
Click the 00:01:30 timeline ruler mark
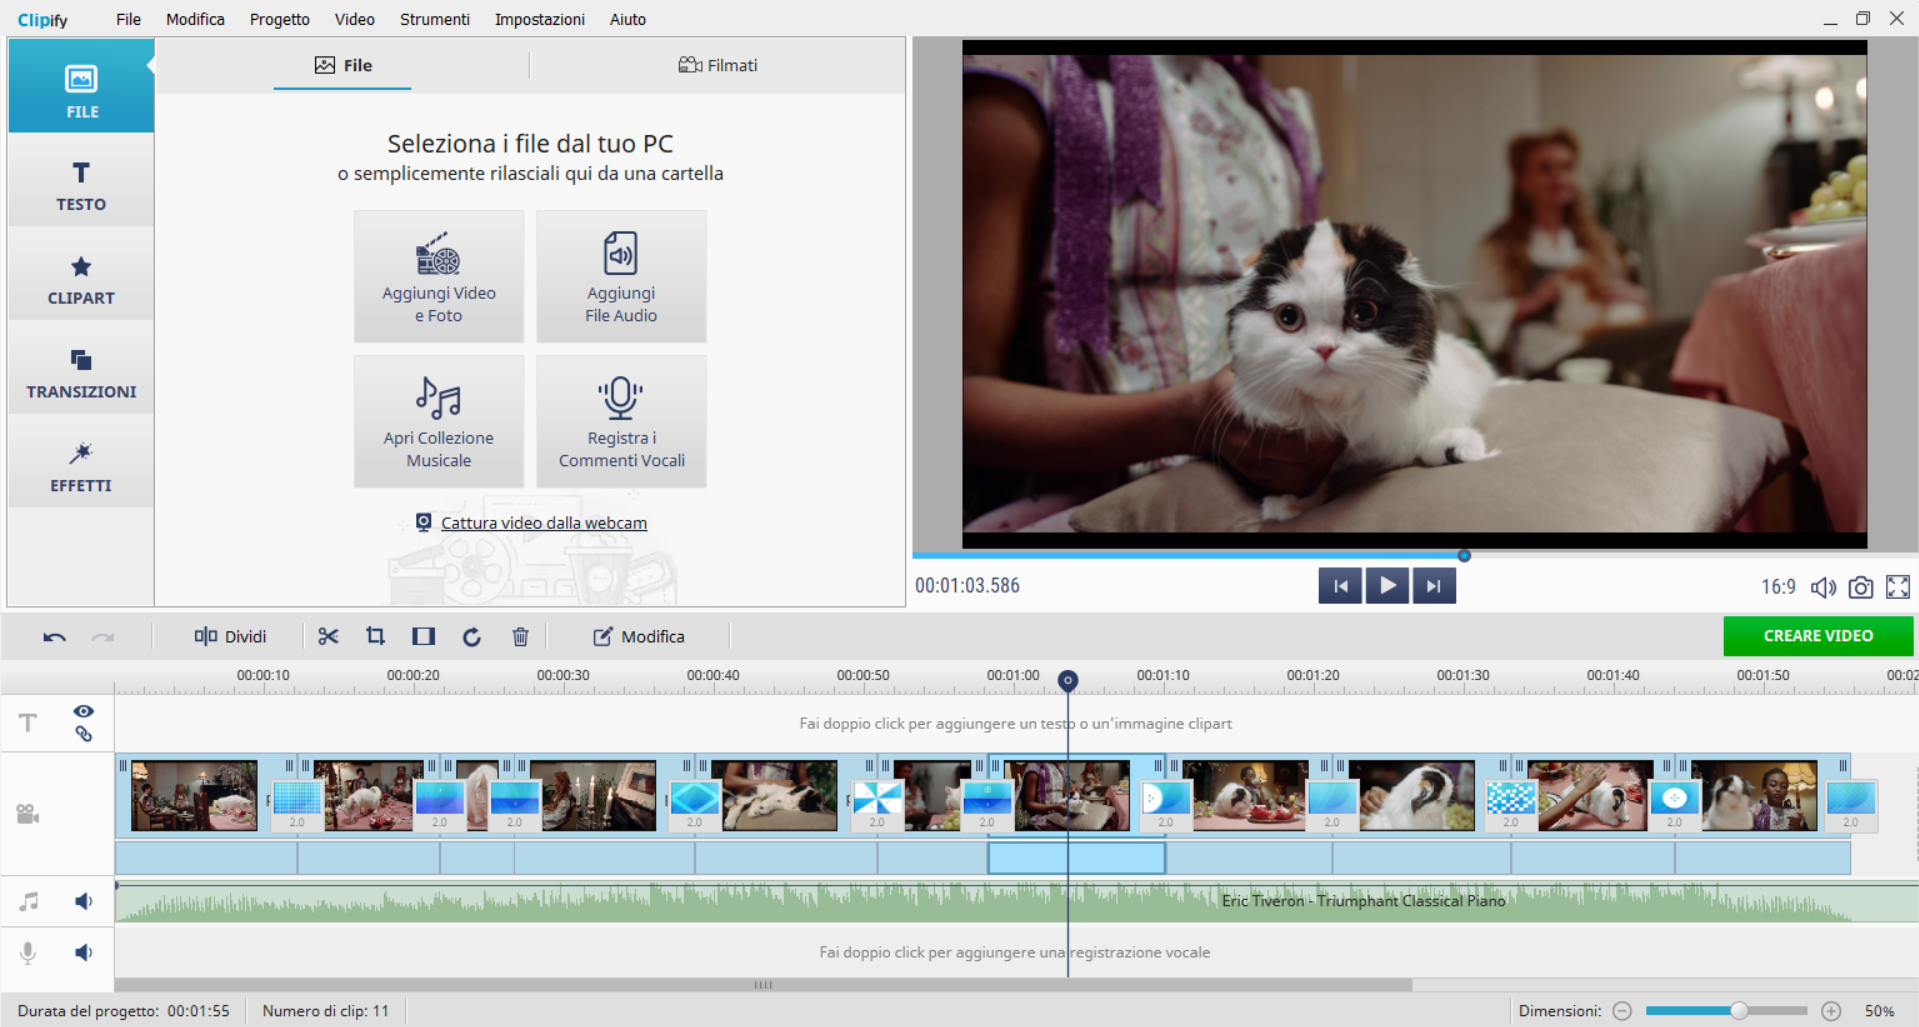coord(1463,675)
